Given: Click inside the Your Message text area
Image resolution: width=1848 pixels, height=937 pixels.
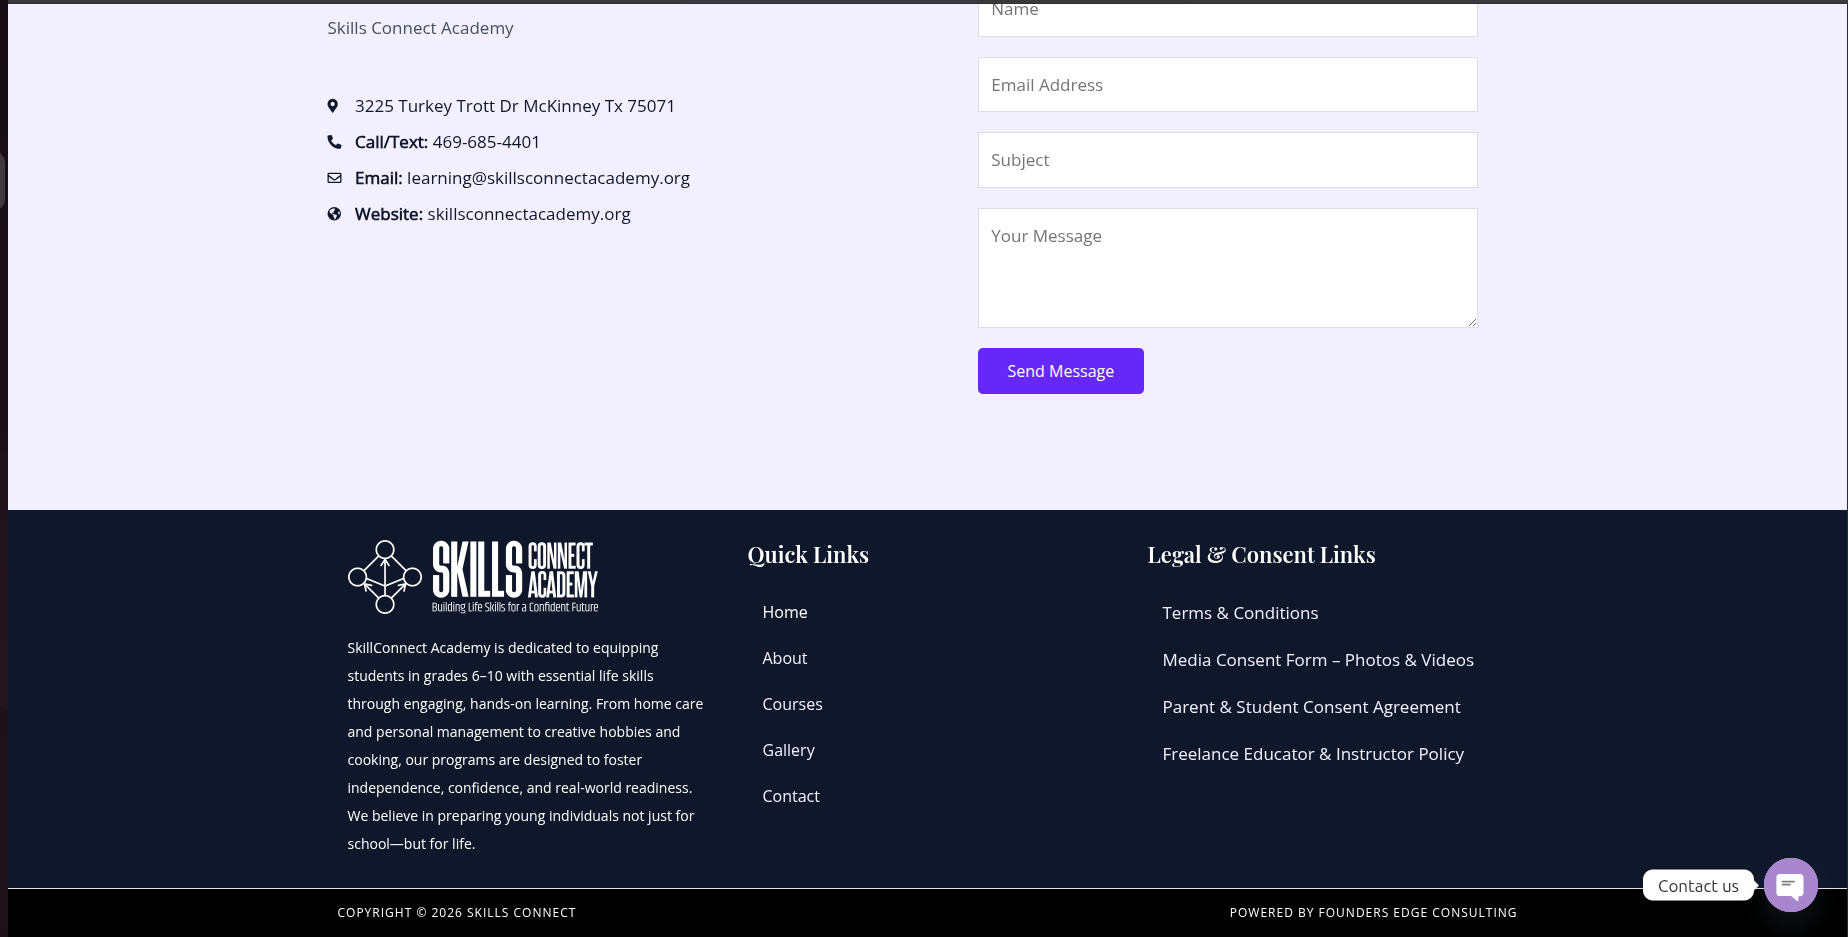Looking at the screenshot, I should tap(1227, 268).
